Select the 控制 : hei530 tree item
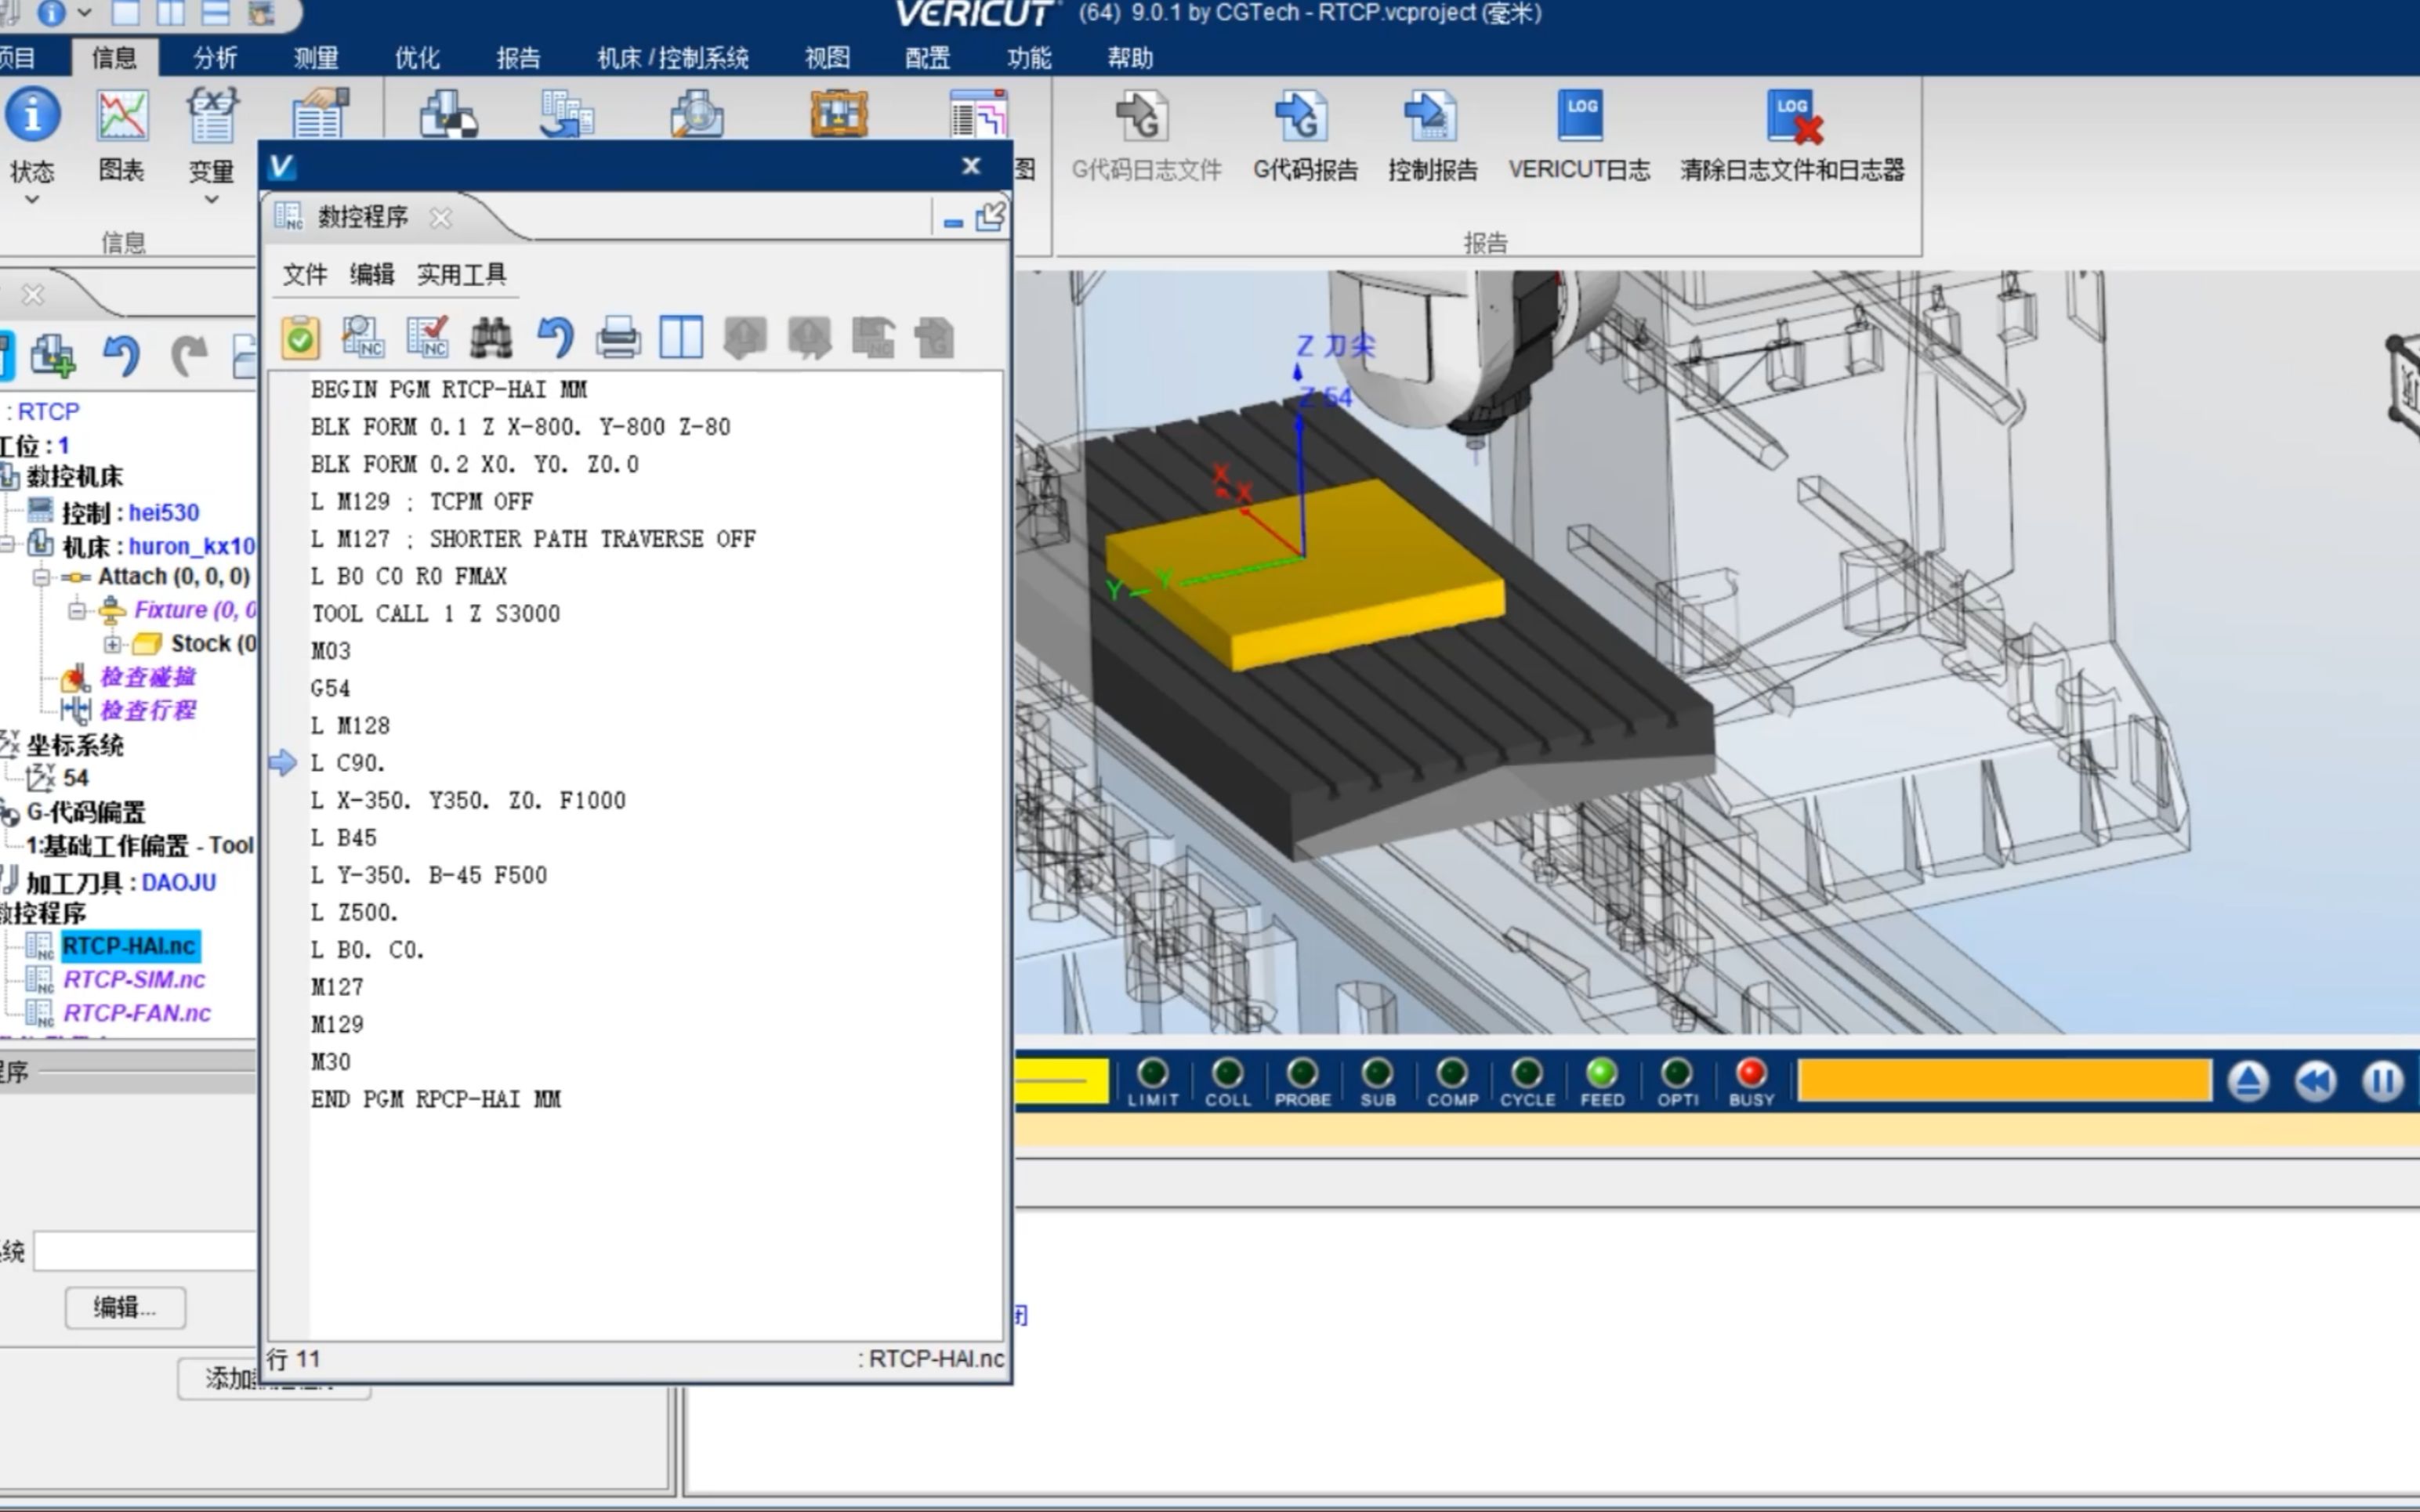Viewport: 2420px width, 1512px height. tap(130, 512)
